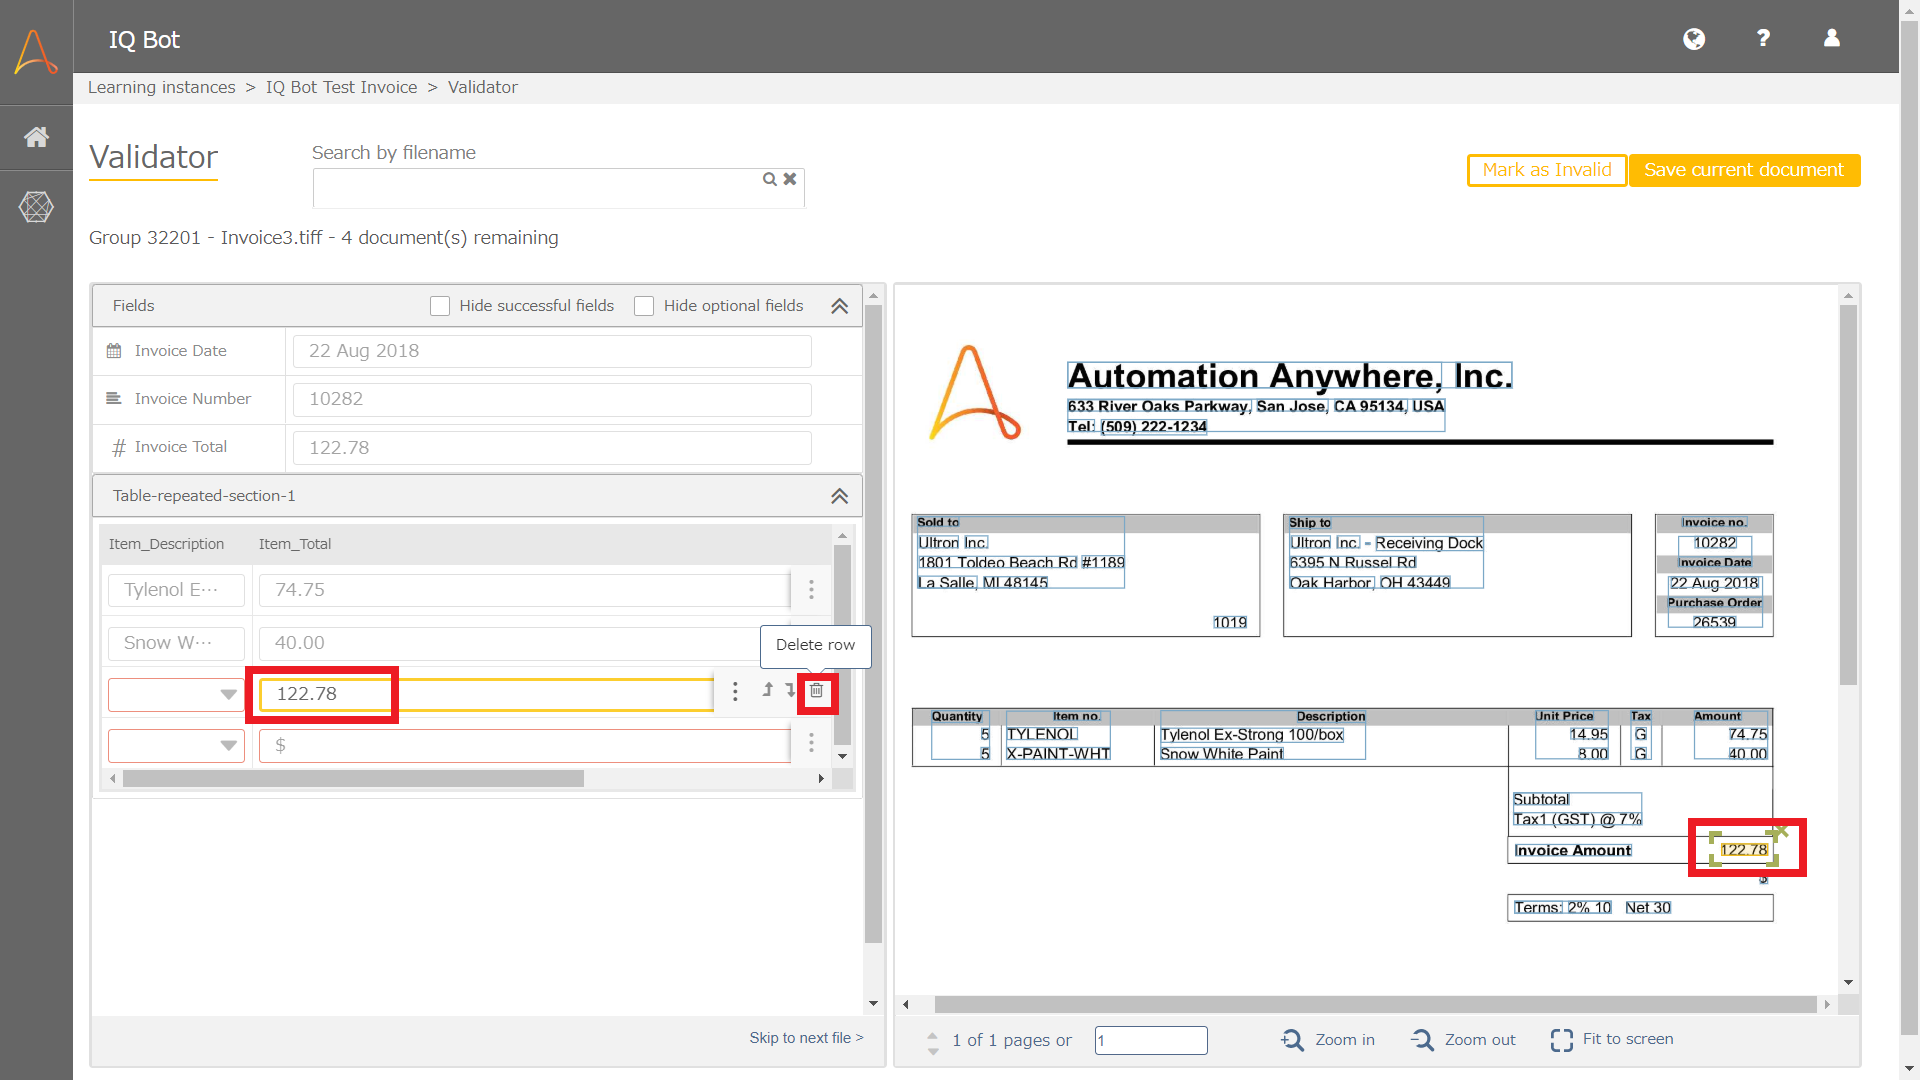Click the Automation Anywhere logo icon

click(x=36, y=52)
